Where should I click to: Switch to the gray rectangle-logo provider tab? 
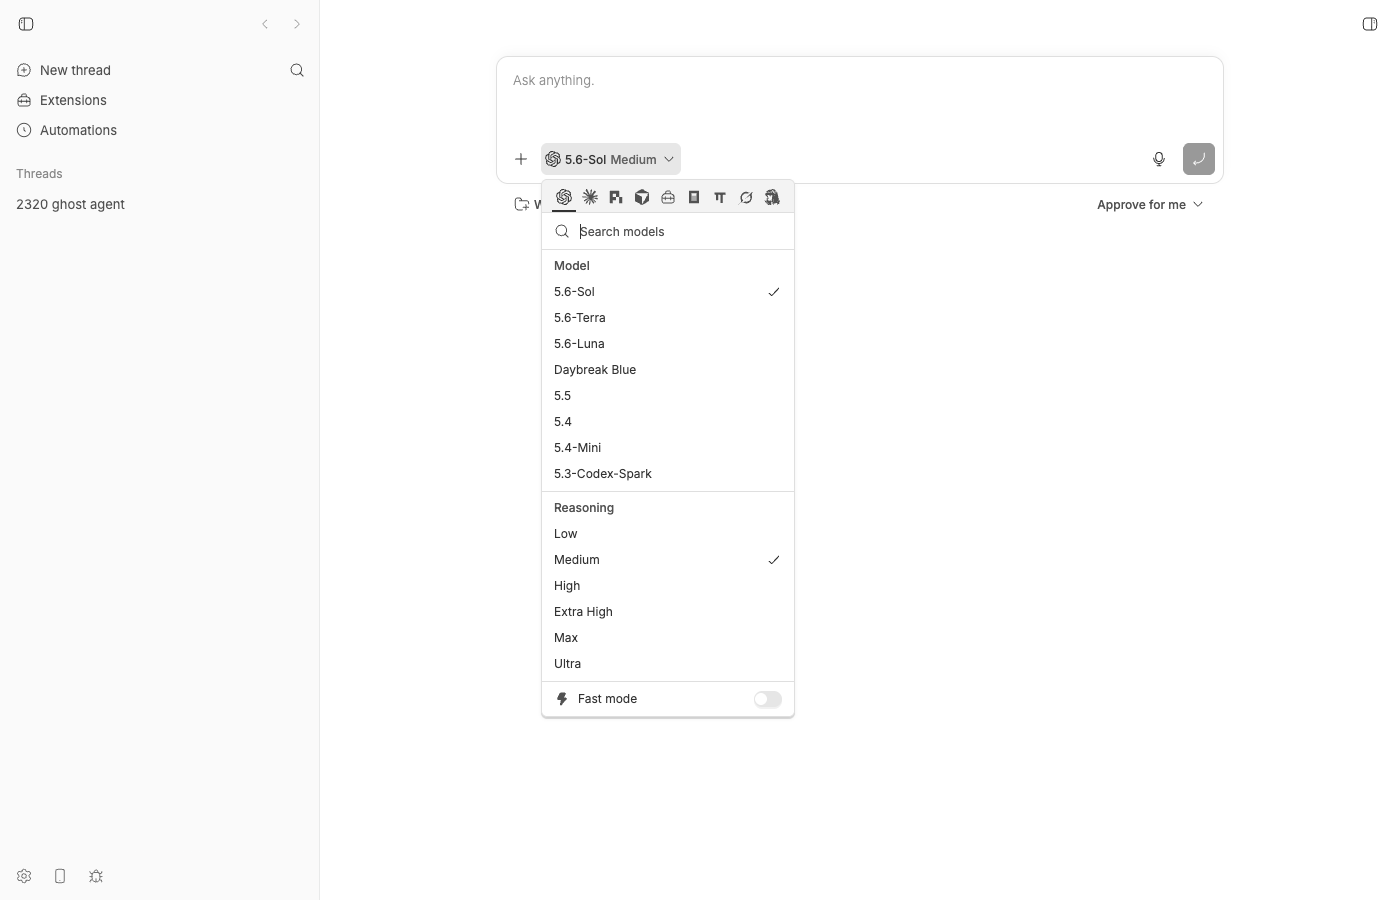(694, 197)
